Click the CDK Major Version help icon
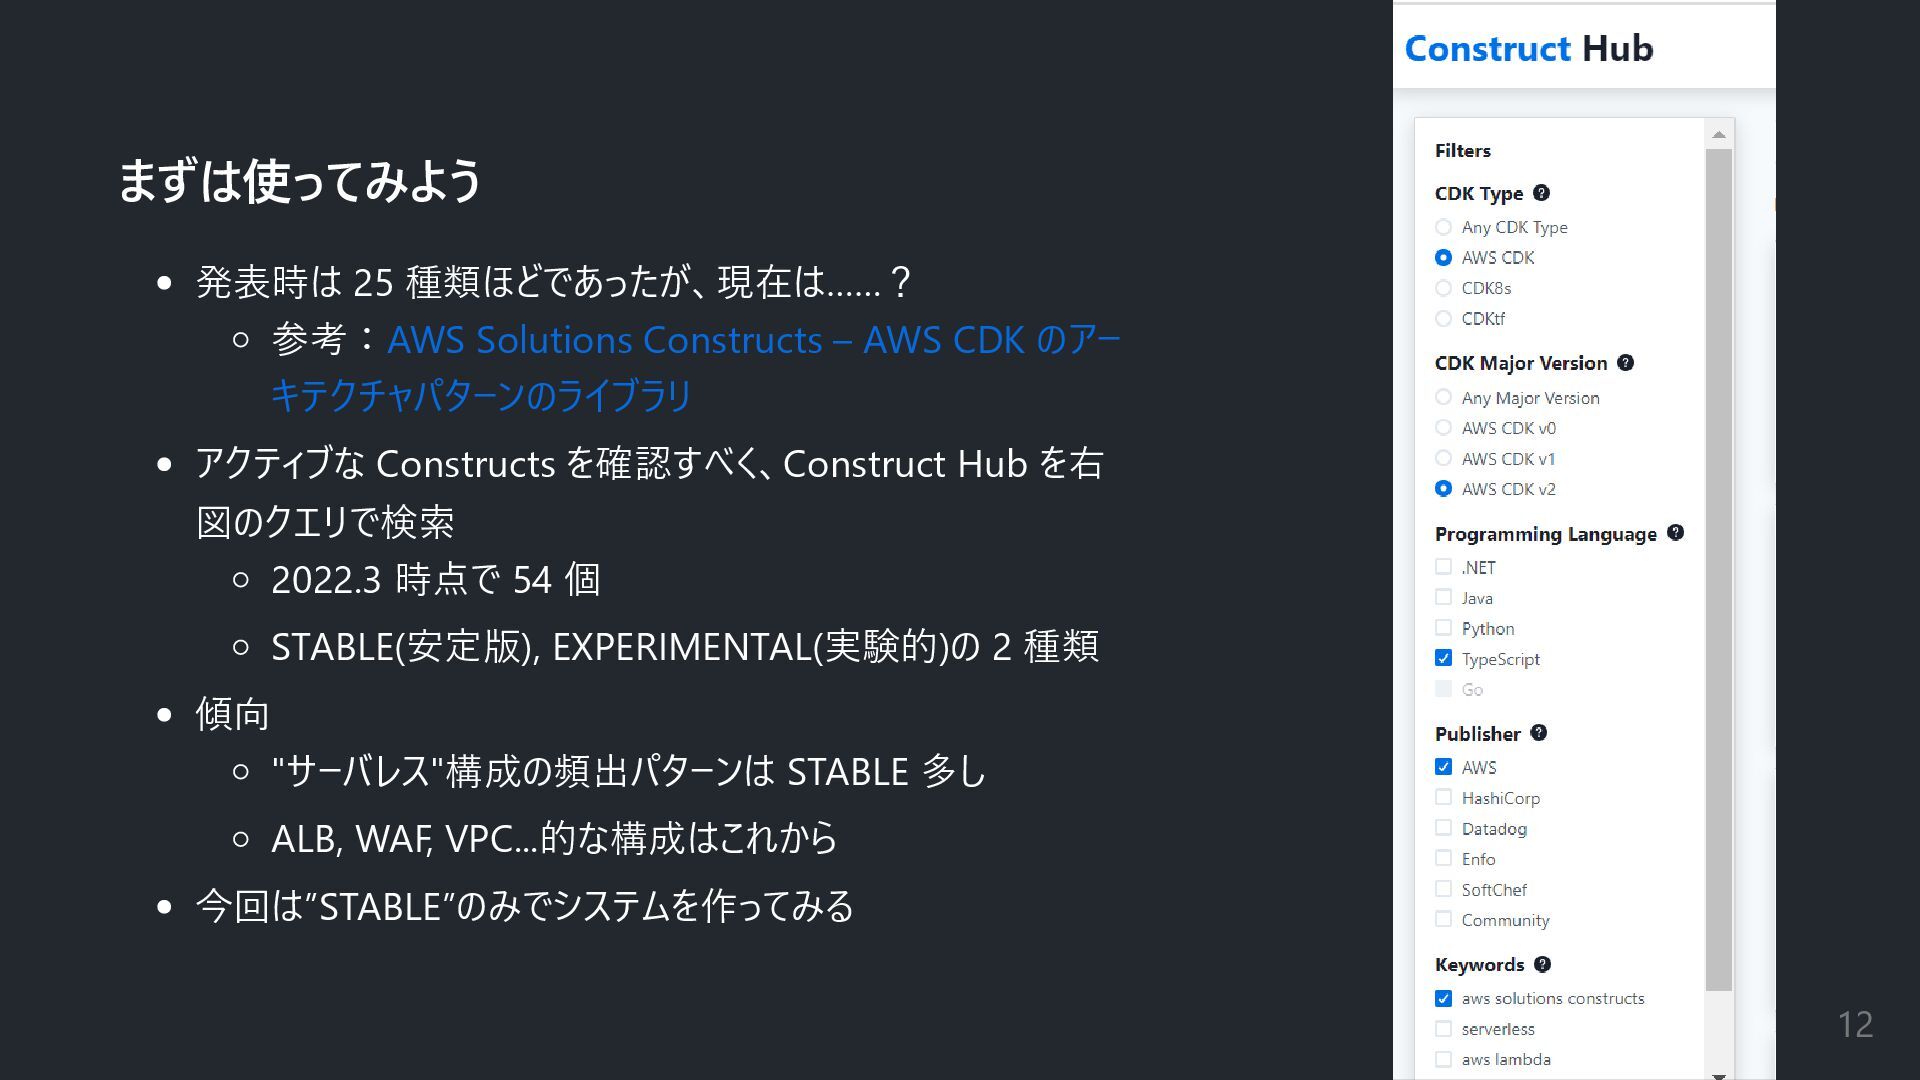1920x1080 pixels. [x=1625, y=363]
